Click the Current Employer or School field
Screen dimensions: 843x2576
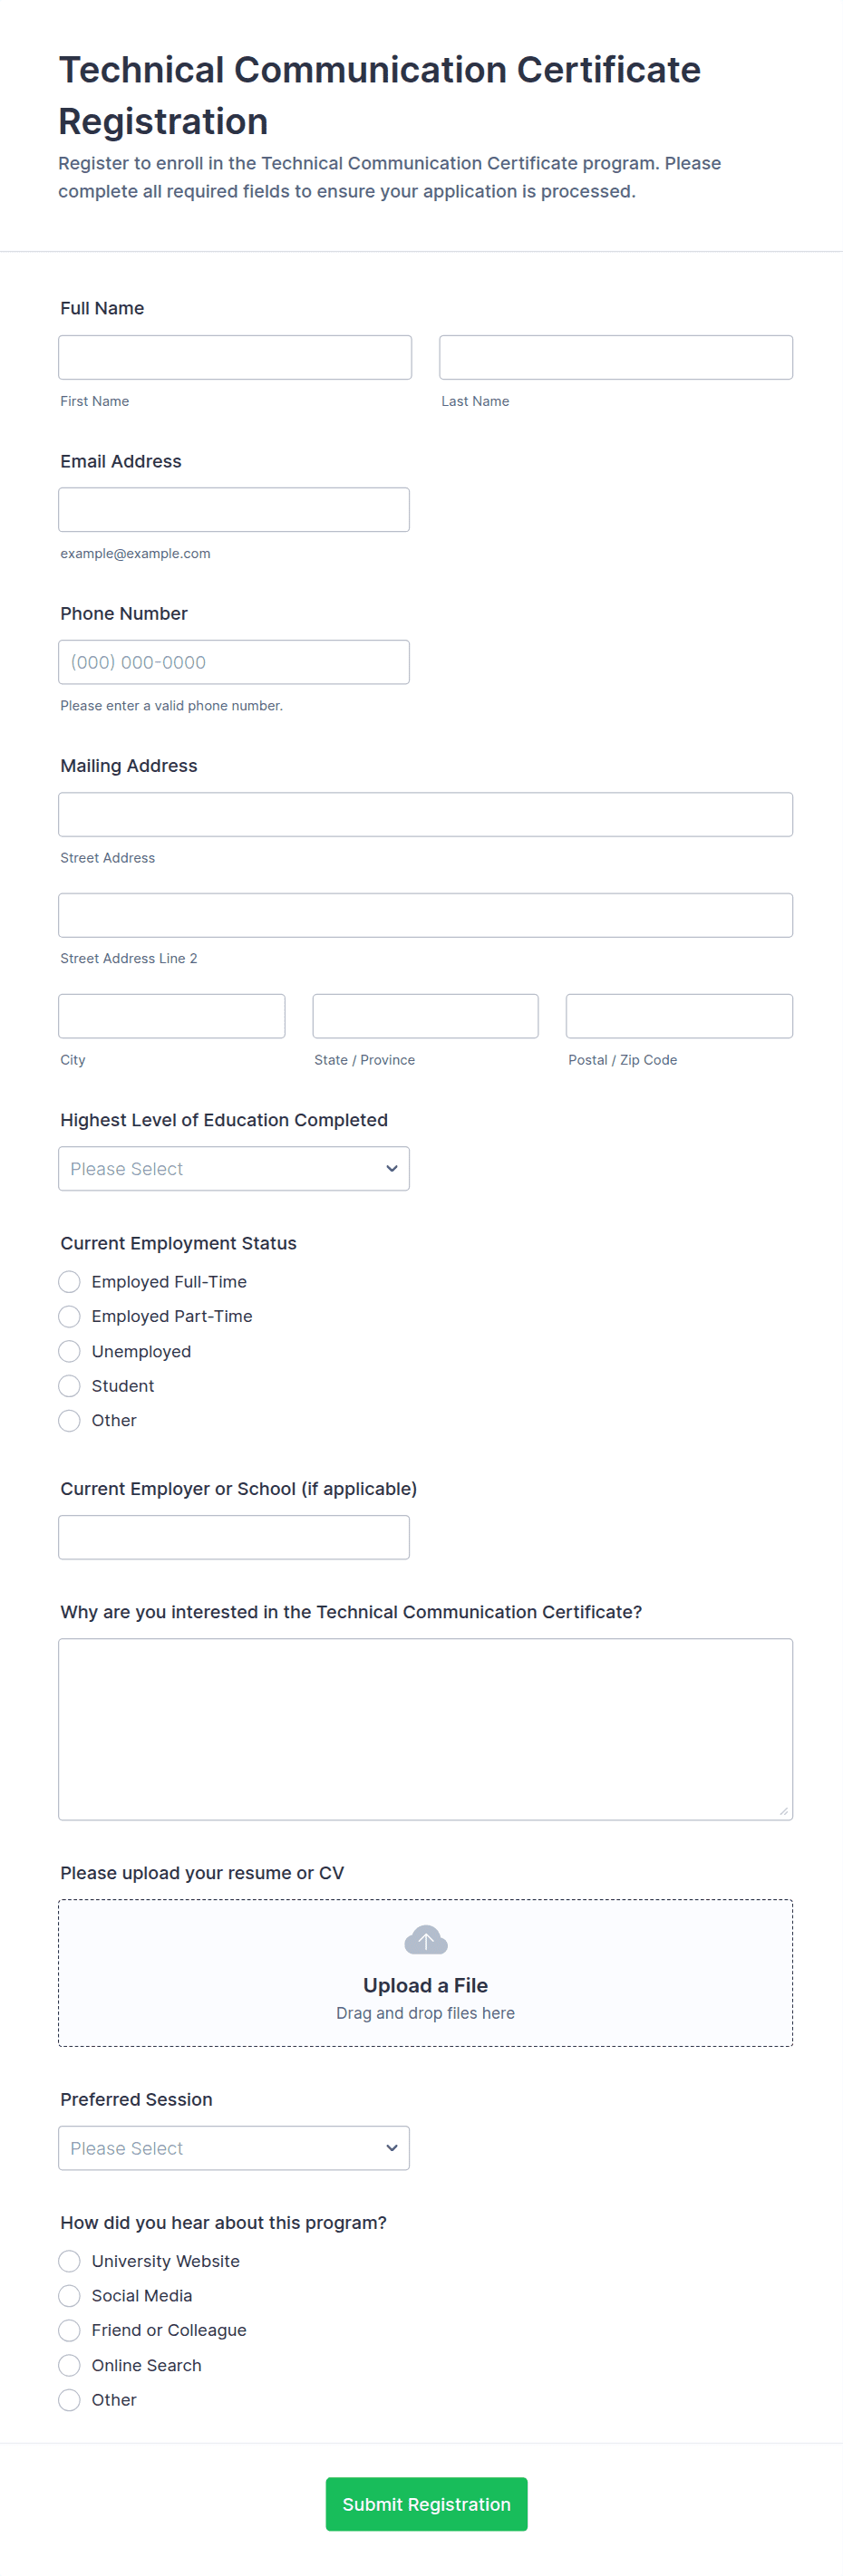[x=234, y=1537]
